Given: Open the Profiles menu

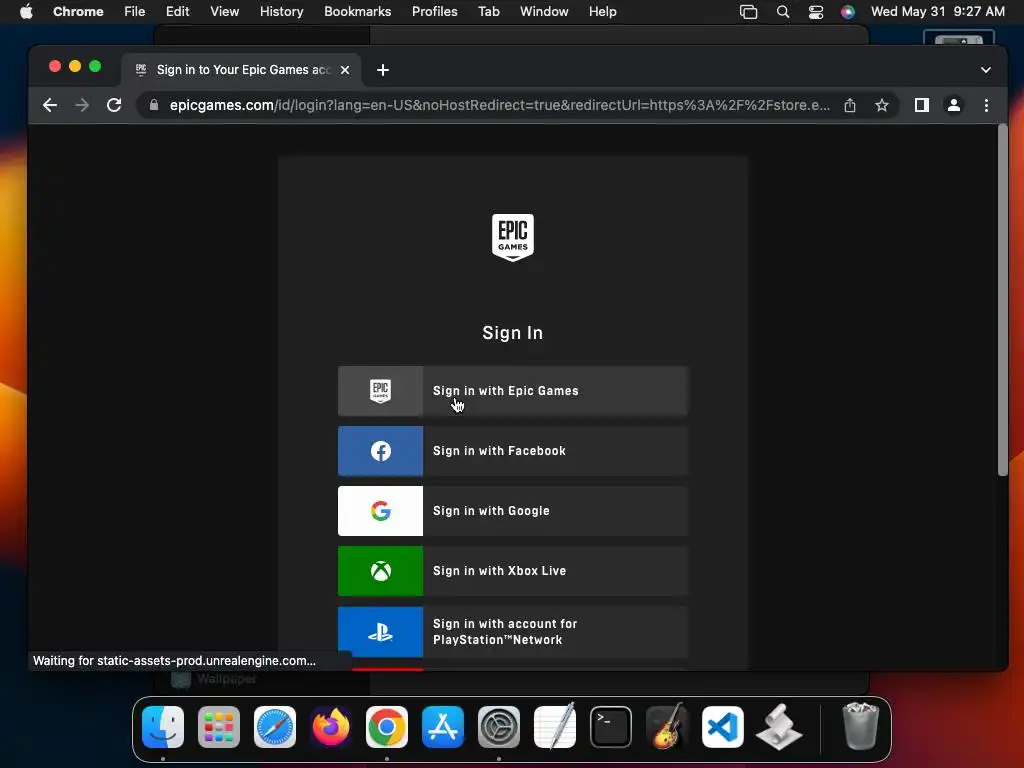Looking at the screenshot, I should click(x=434, y=12).
